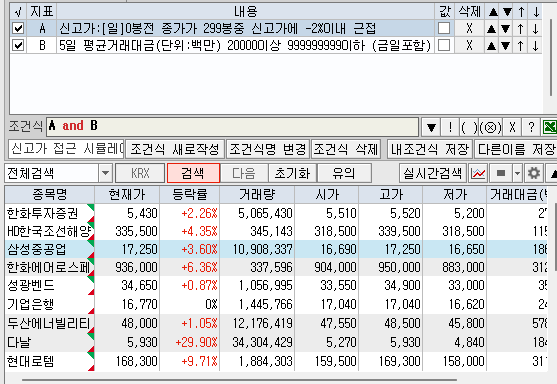
Task: Open settings gear icon
Action: pyautogui.click(x=534, y=173)
